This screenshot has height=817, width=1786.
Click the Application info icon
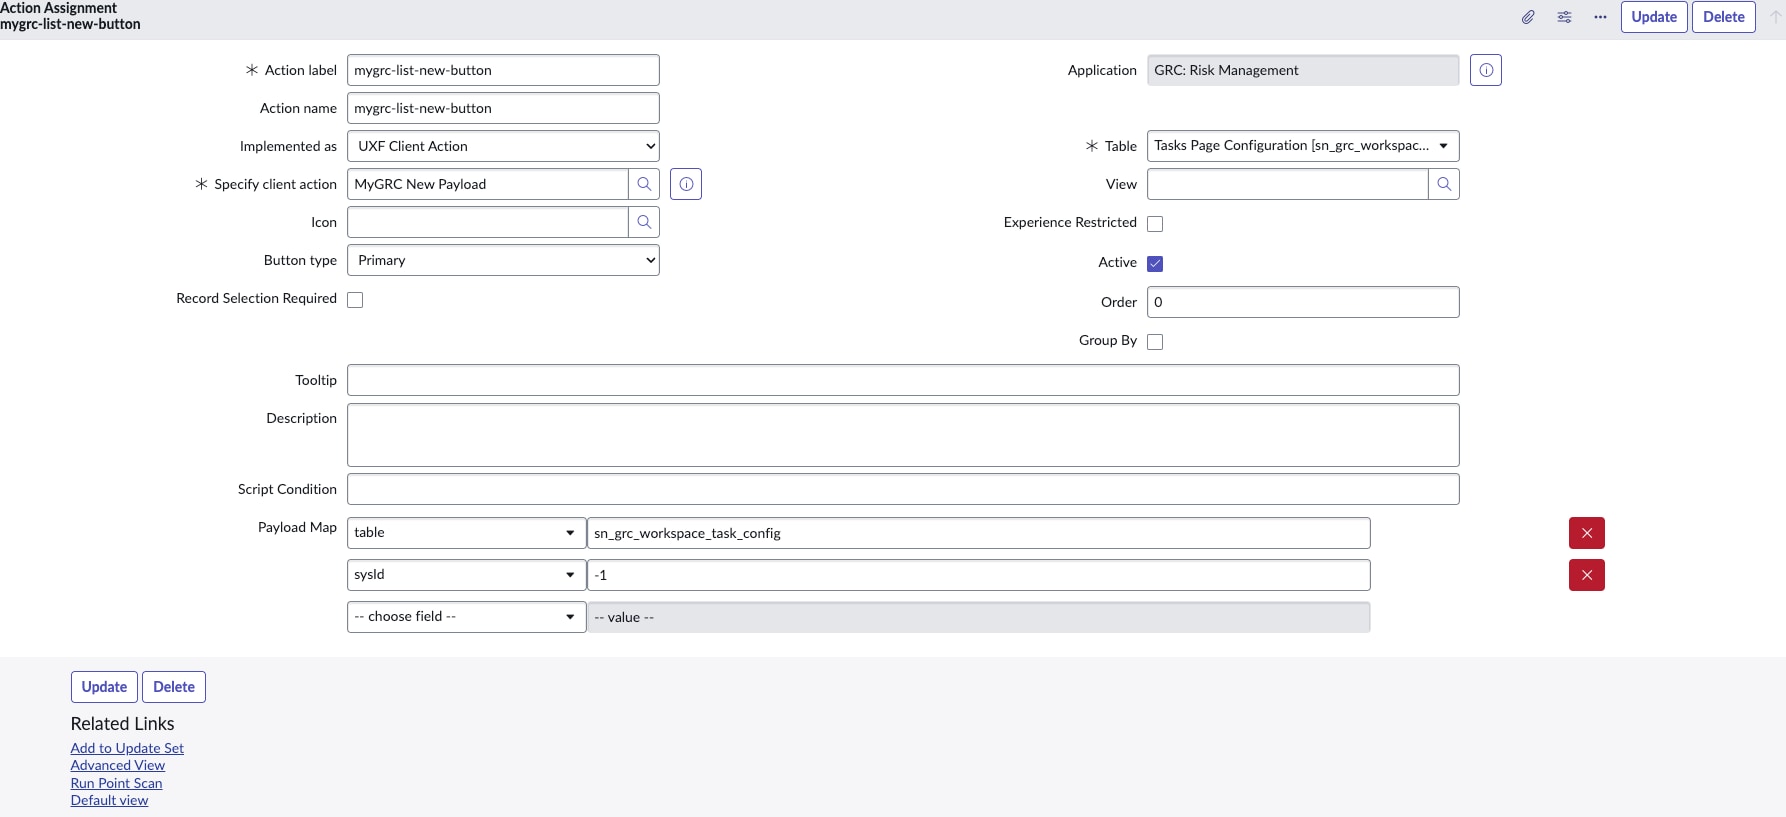pyautogui.click(x=1485, y=70)
